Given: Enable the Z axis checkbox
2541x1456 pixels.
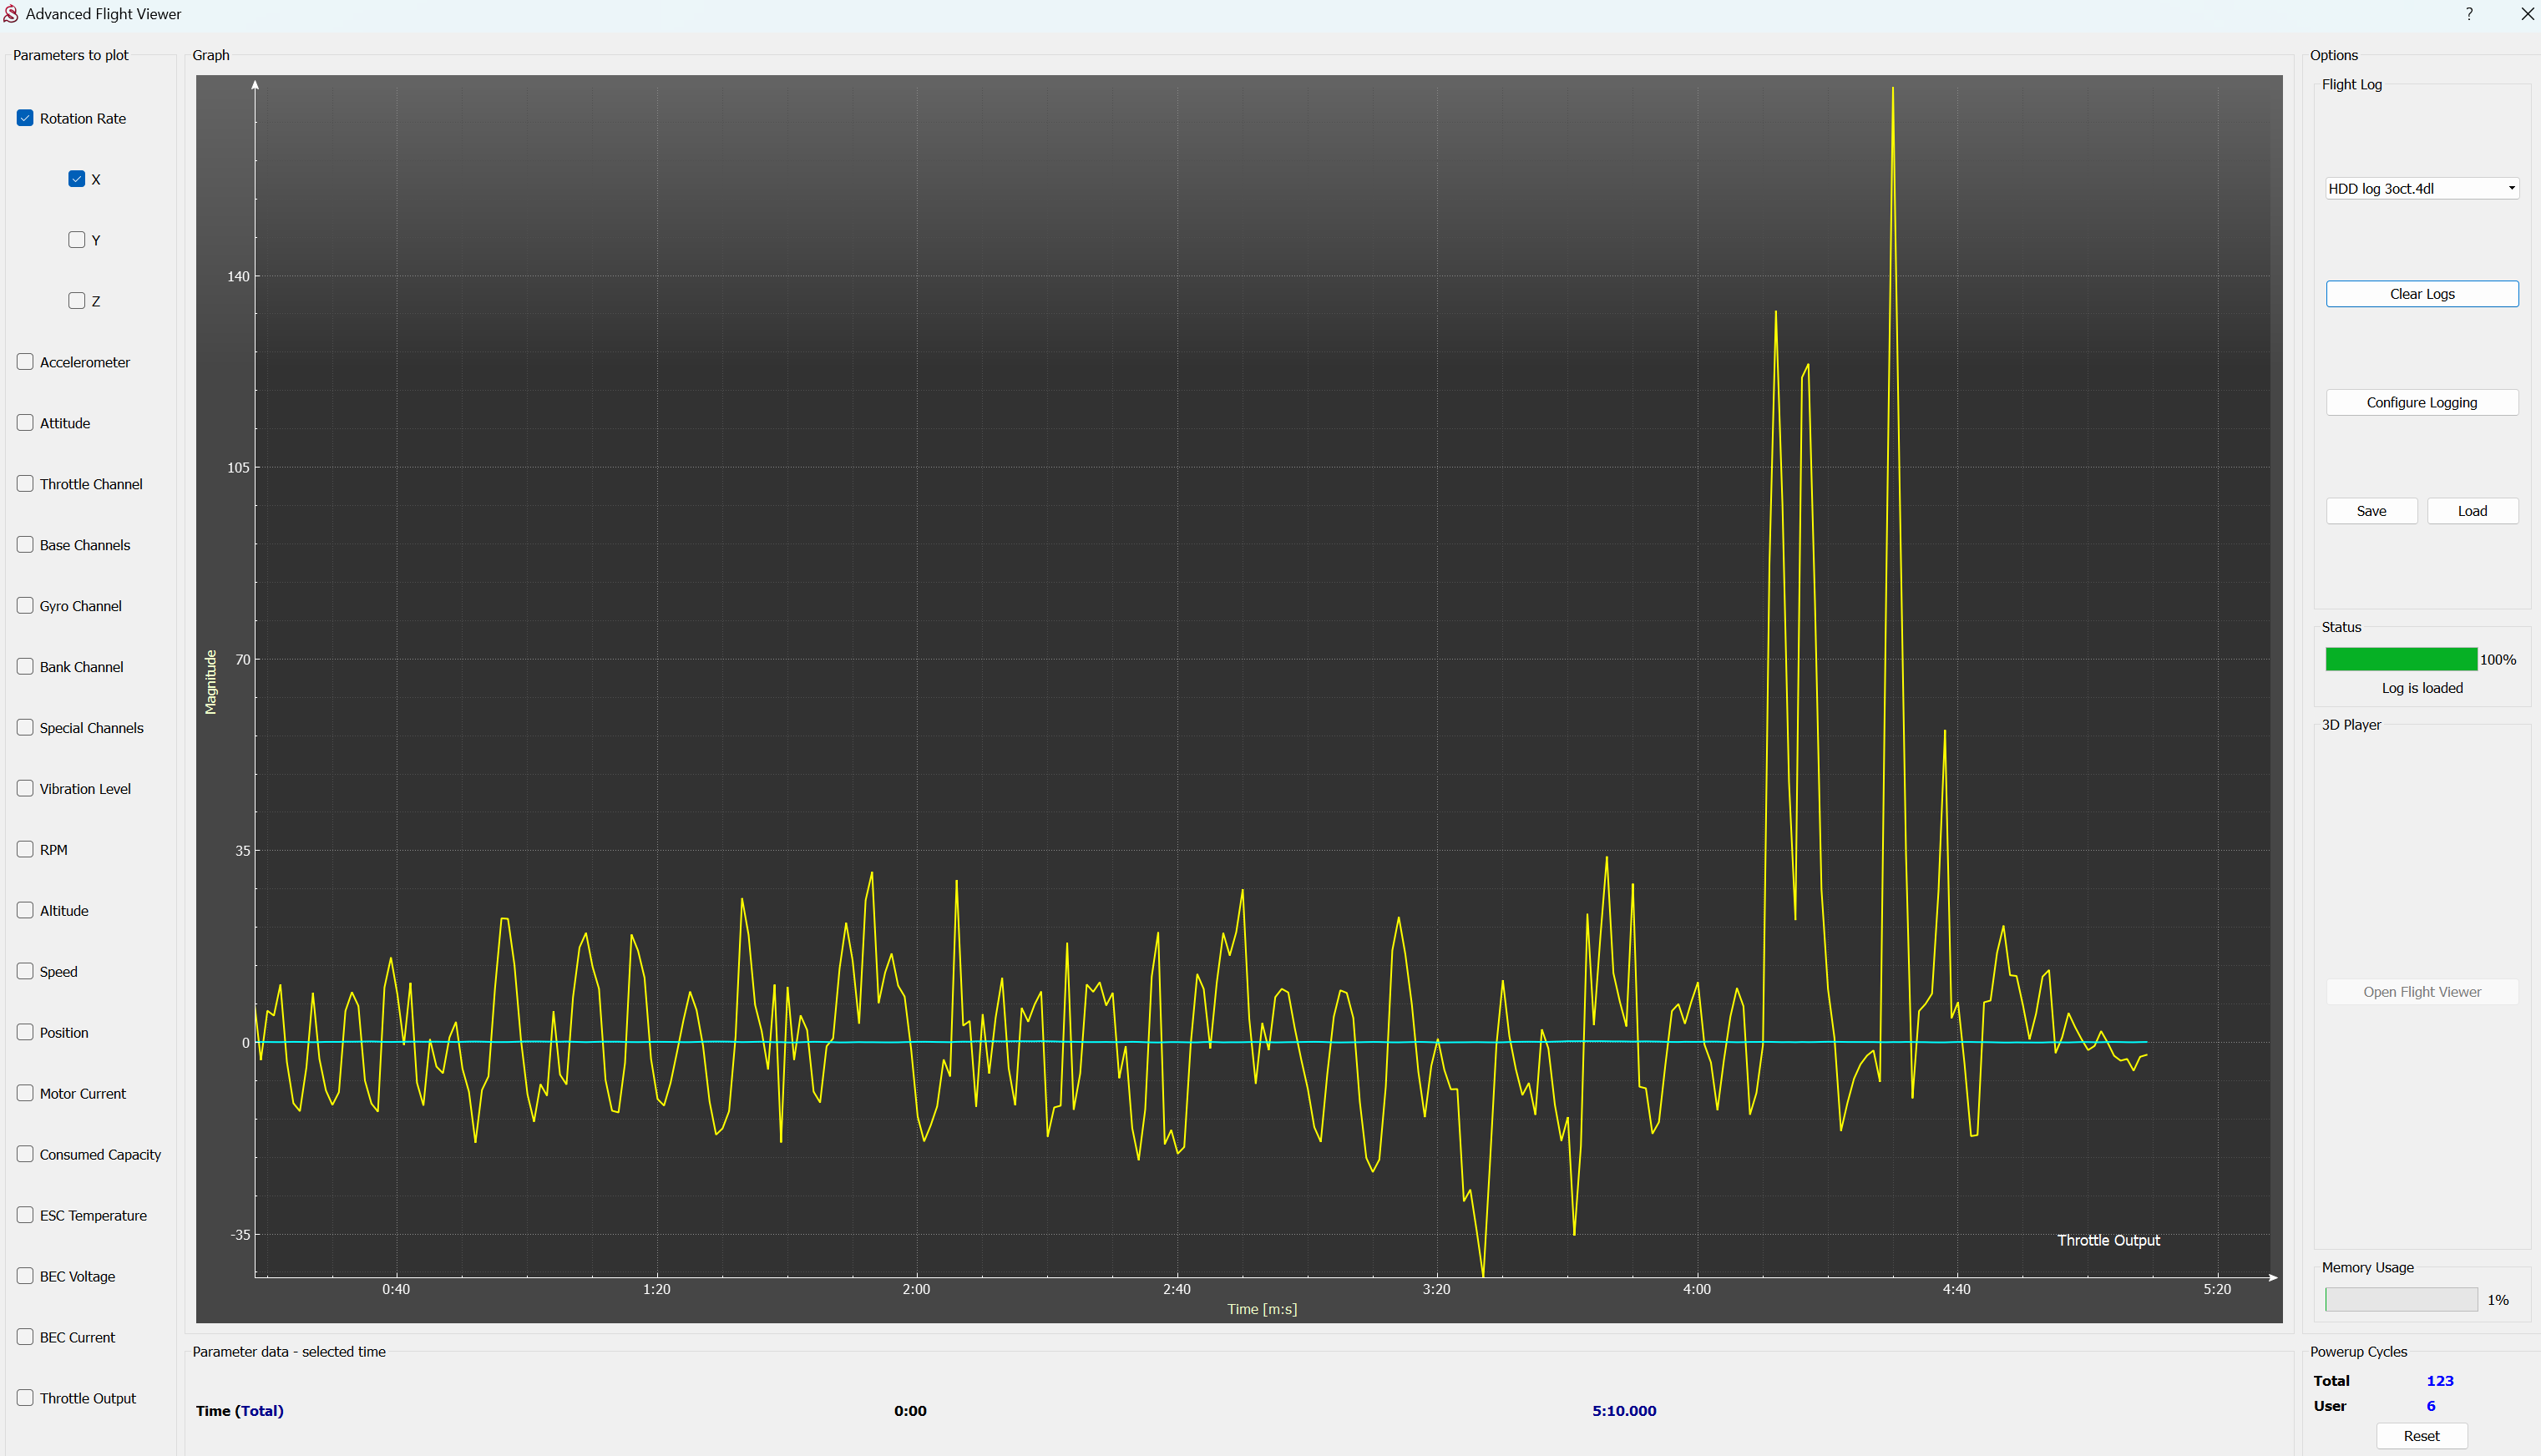Looking at the screenshot, I should click(77, 301).
